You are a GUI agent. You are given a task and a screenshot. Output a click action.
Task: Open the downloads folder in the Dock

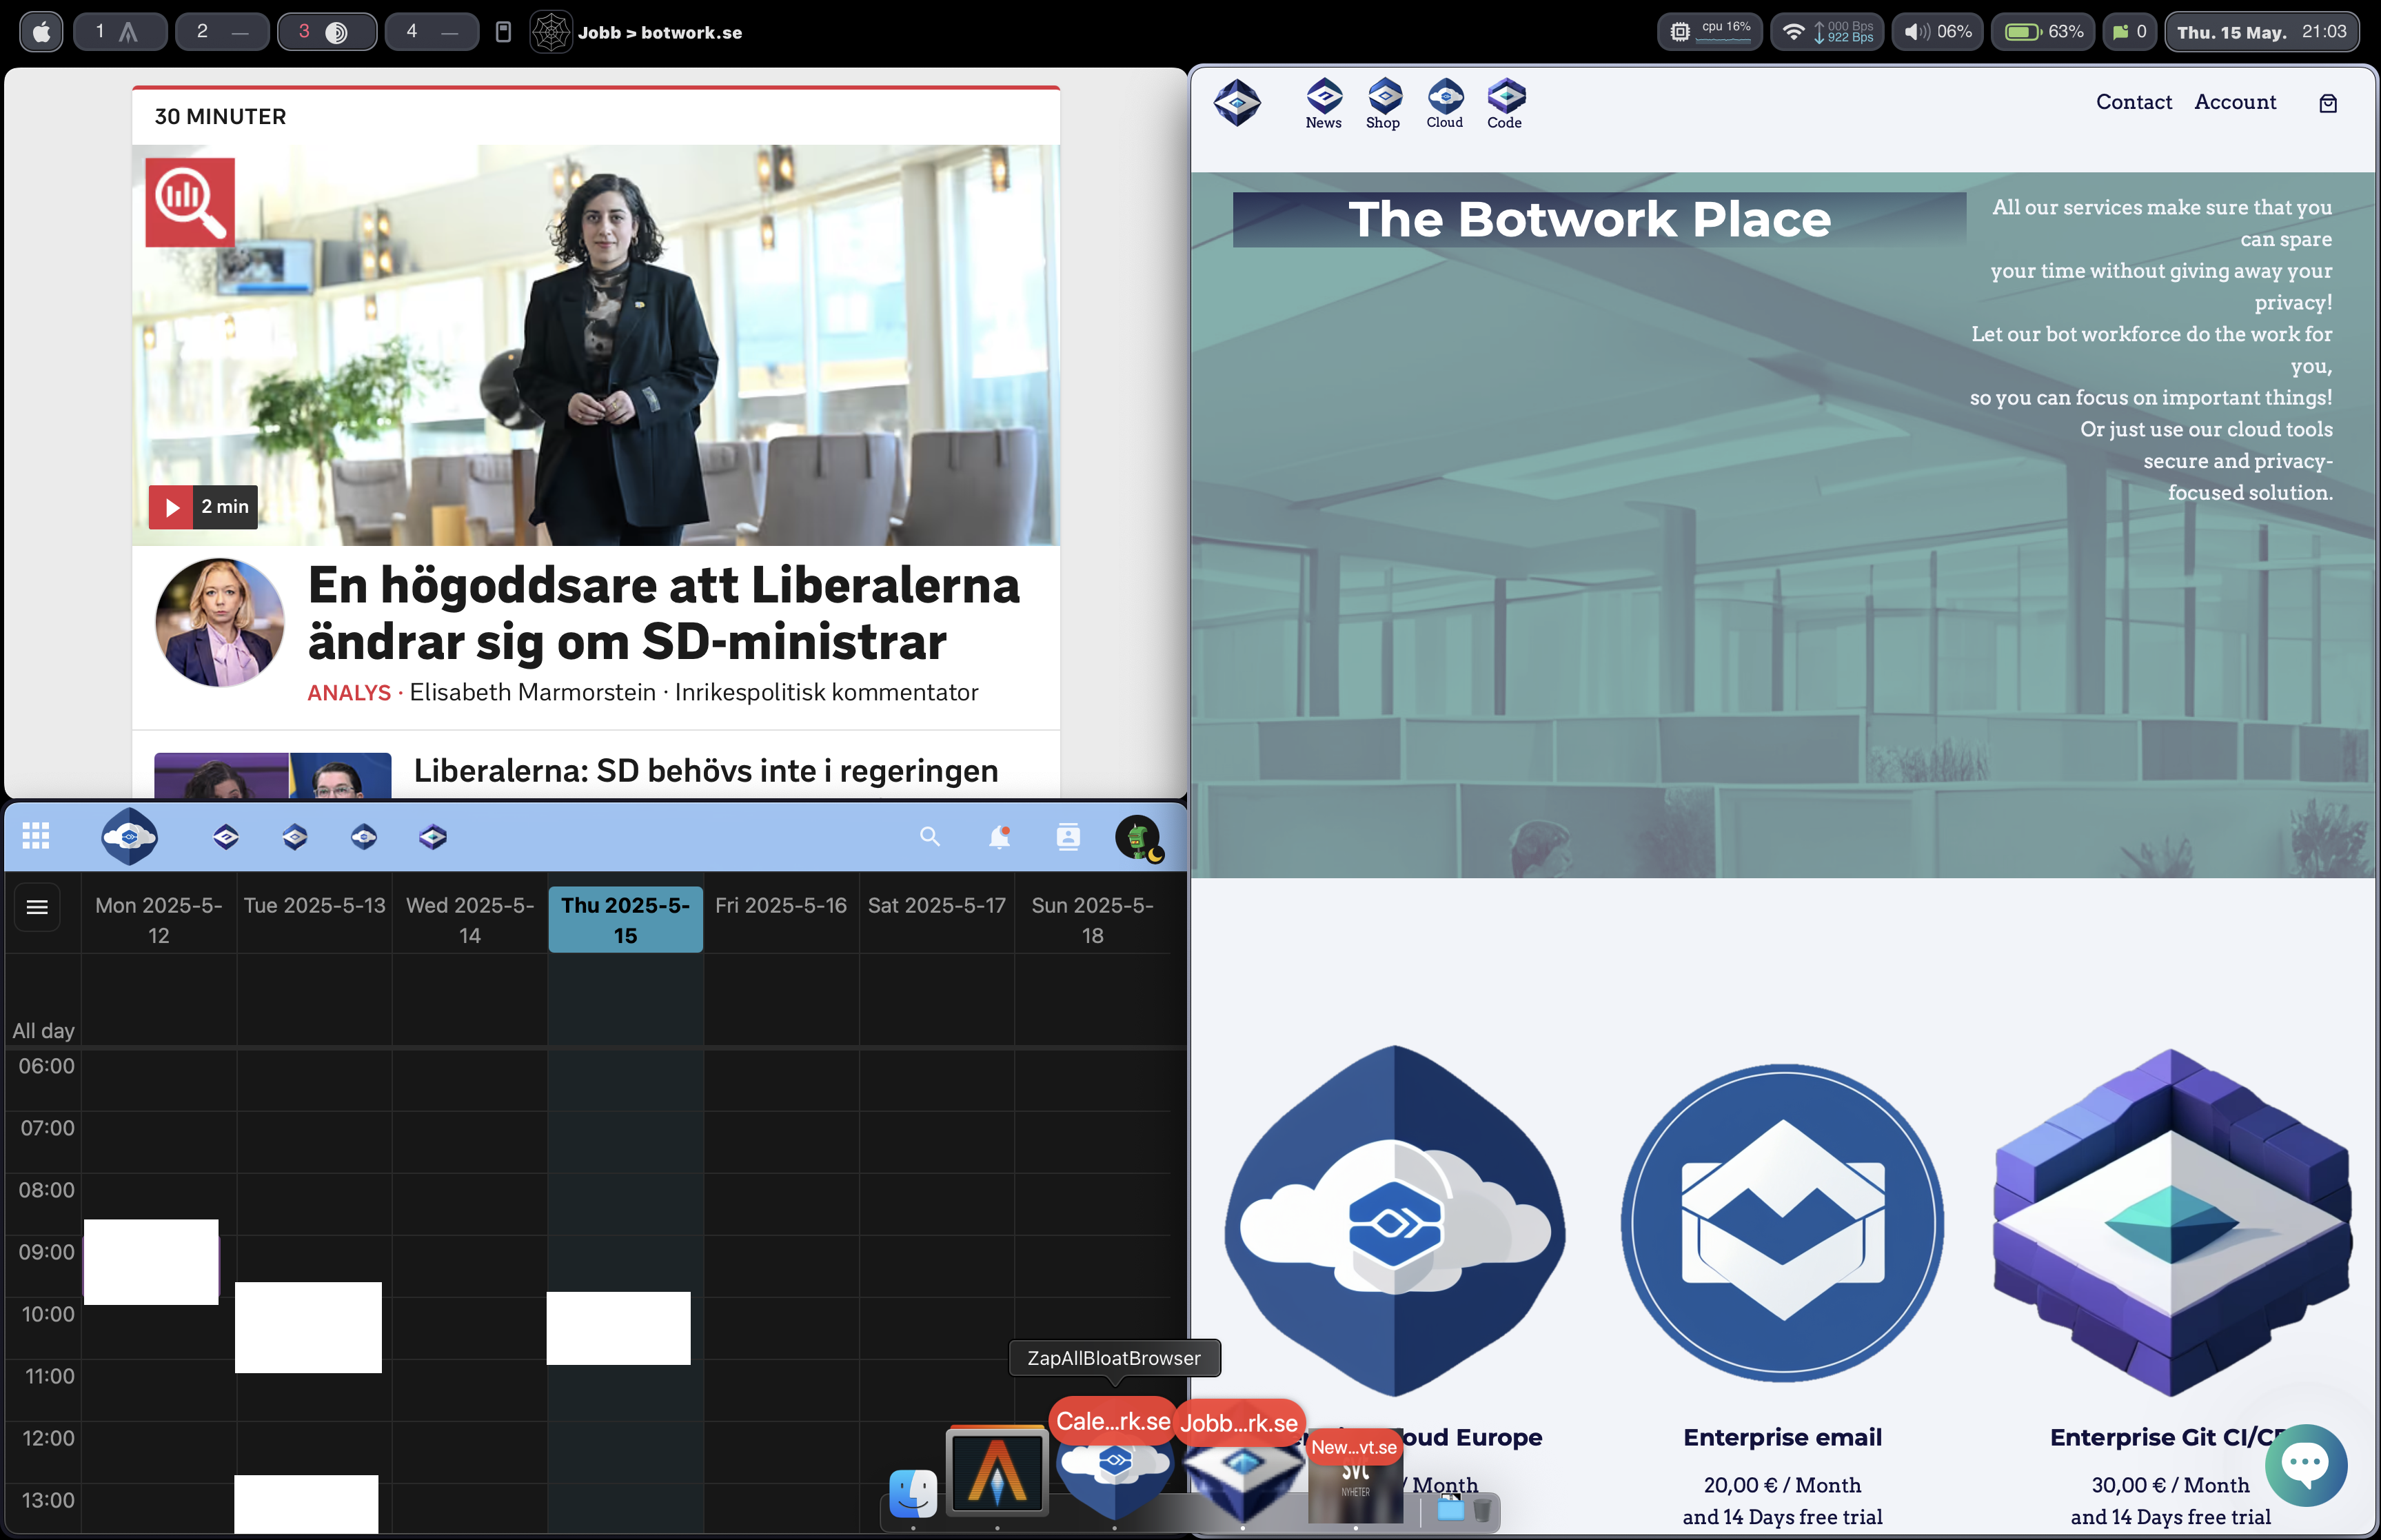(x=1450, y=1508)
